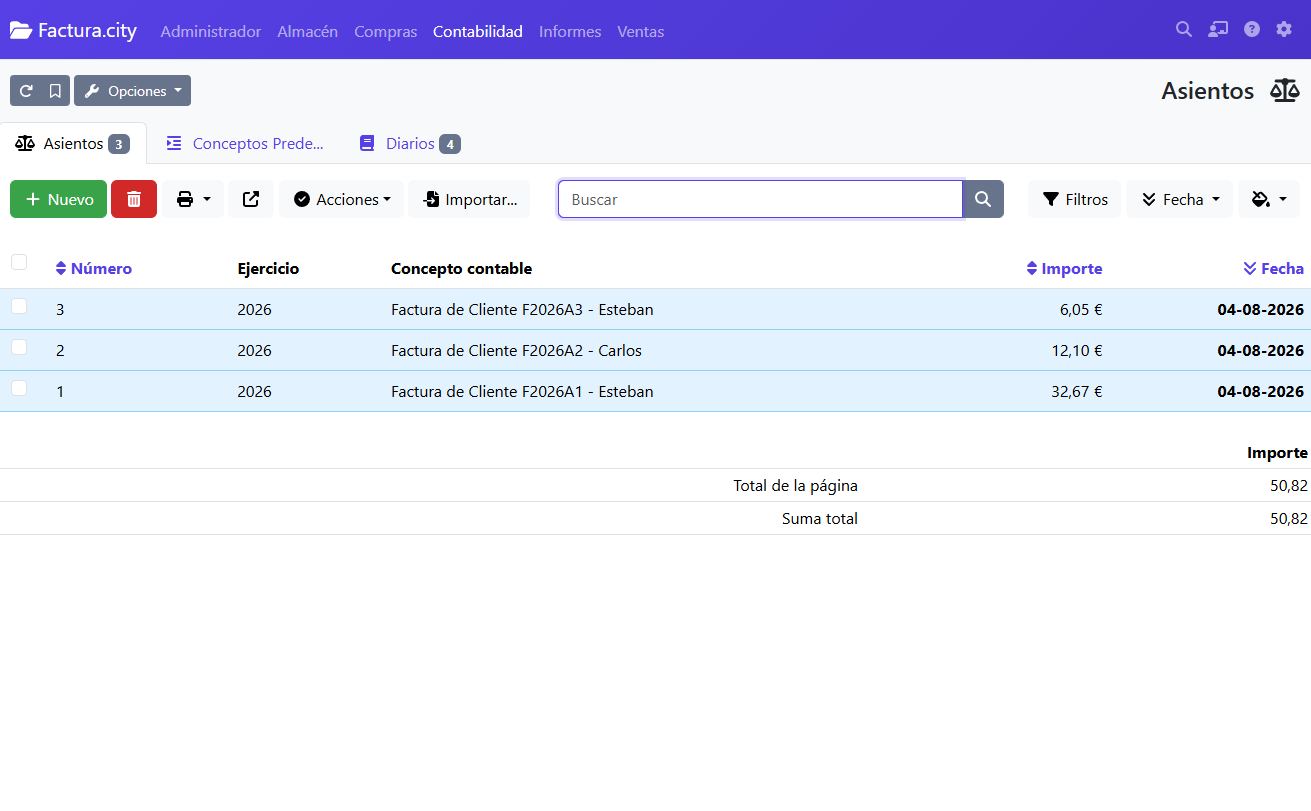Delete selected entries with red trash button

134,199
